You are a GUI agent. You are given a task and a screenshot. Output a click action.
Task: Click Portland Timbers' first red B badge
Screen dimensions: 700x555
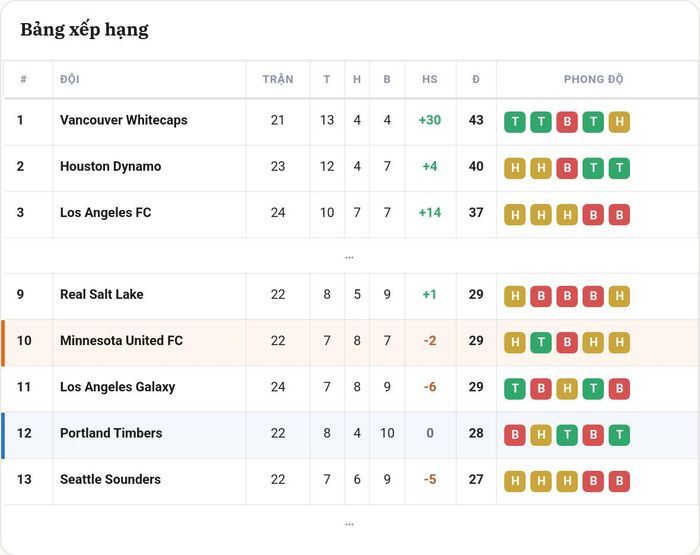(515, 435)
